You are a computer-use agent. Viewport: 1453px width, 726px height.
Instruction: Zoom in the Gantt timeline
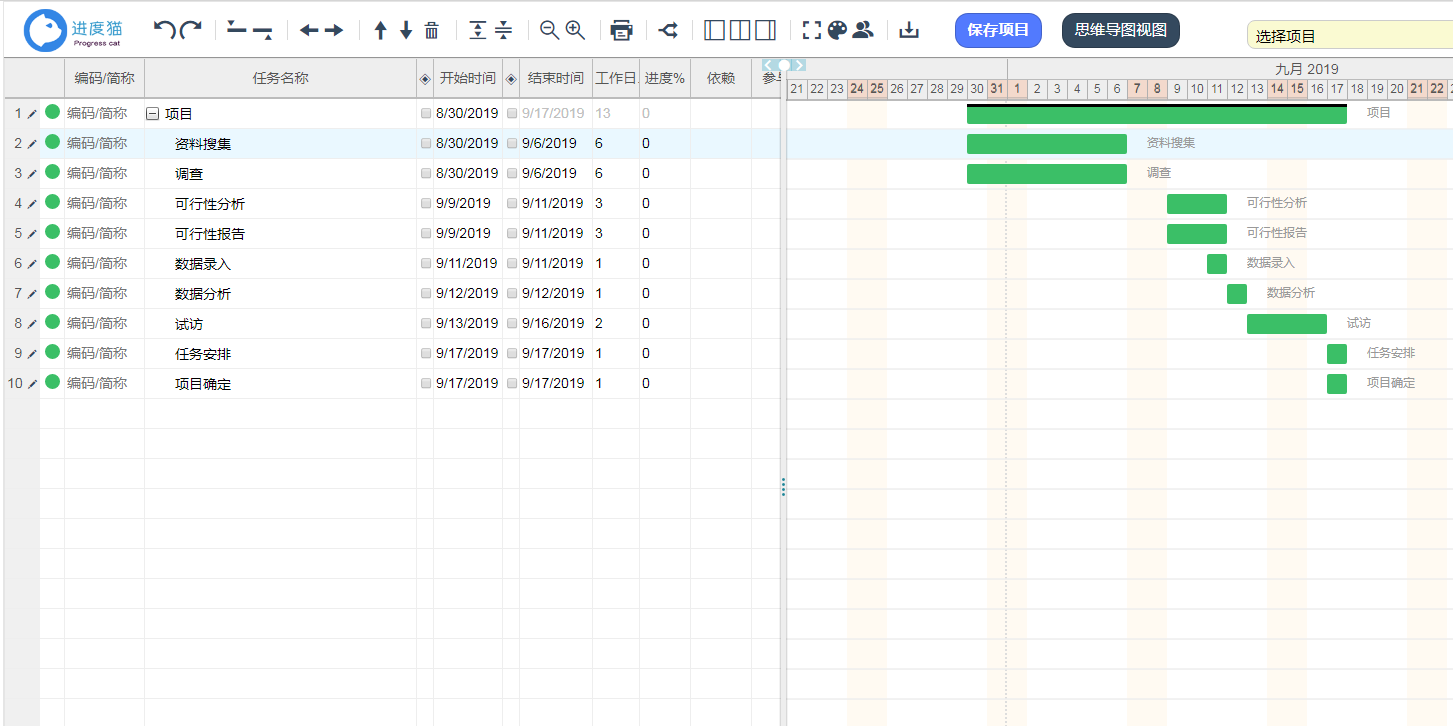pos(575,30)
